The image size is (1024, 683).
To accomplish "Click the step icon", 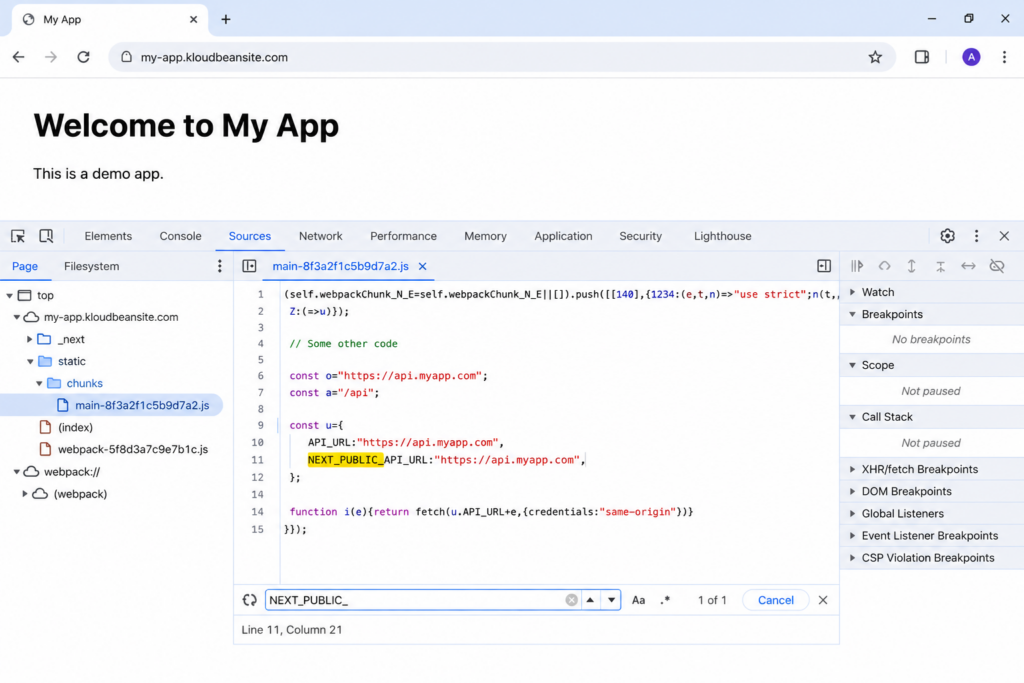I will [968, 266].
